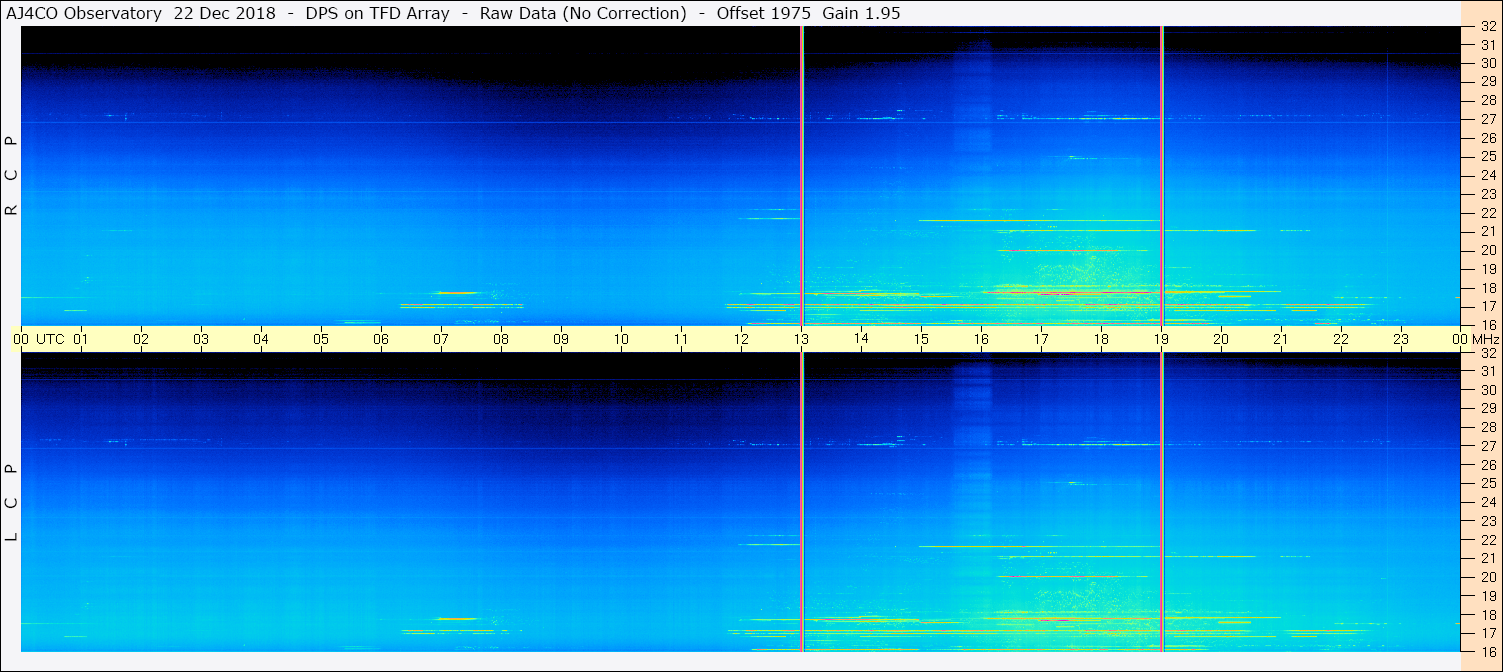Click hour label '09' on the time axis
This screenshot has height=672, width=1503.
[561, 339]
